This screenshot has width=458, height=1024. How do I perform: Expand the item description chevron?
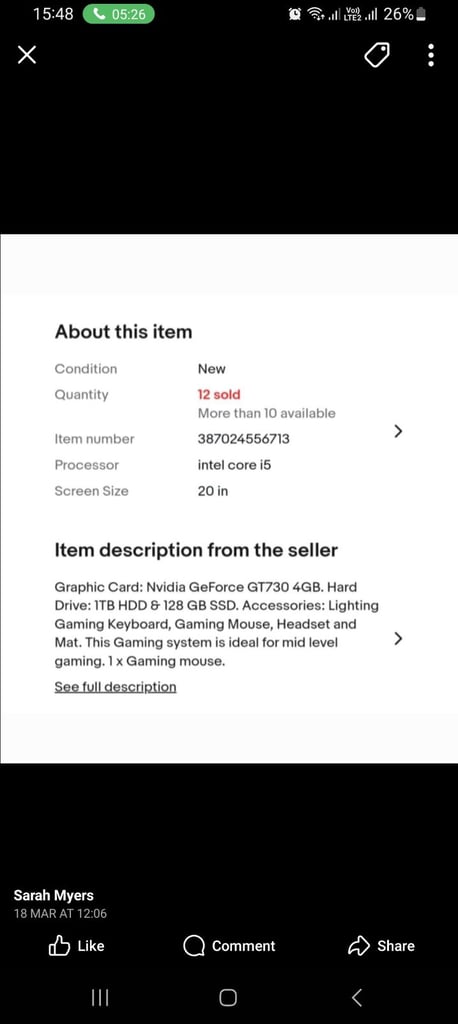pos(399,638)
